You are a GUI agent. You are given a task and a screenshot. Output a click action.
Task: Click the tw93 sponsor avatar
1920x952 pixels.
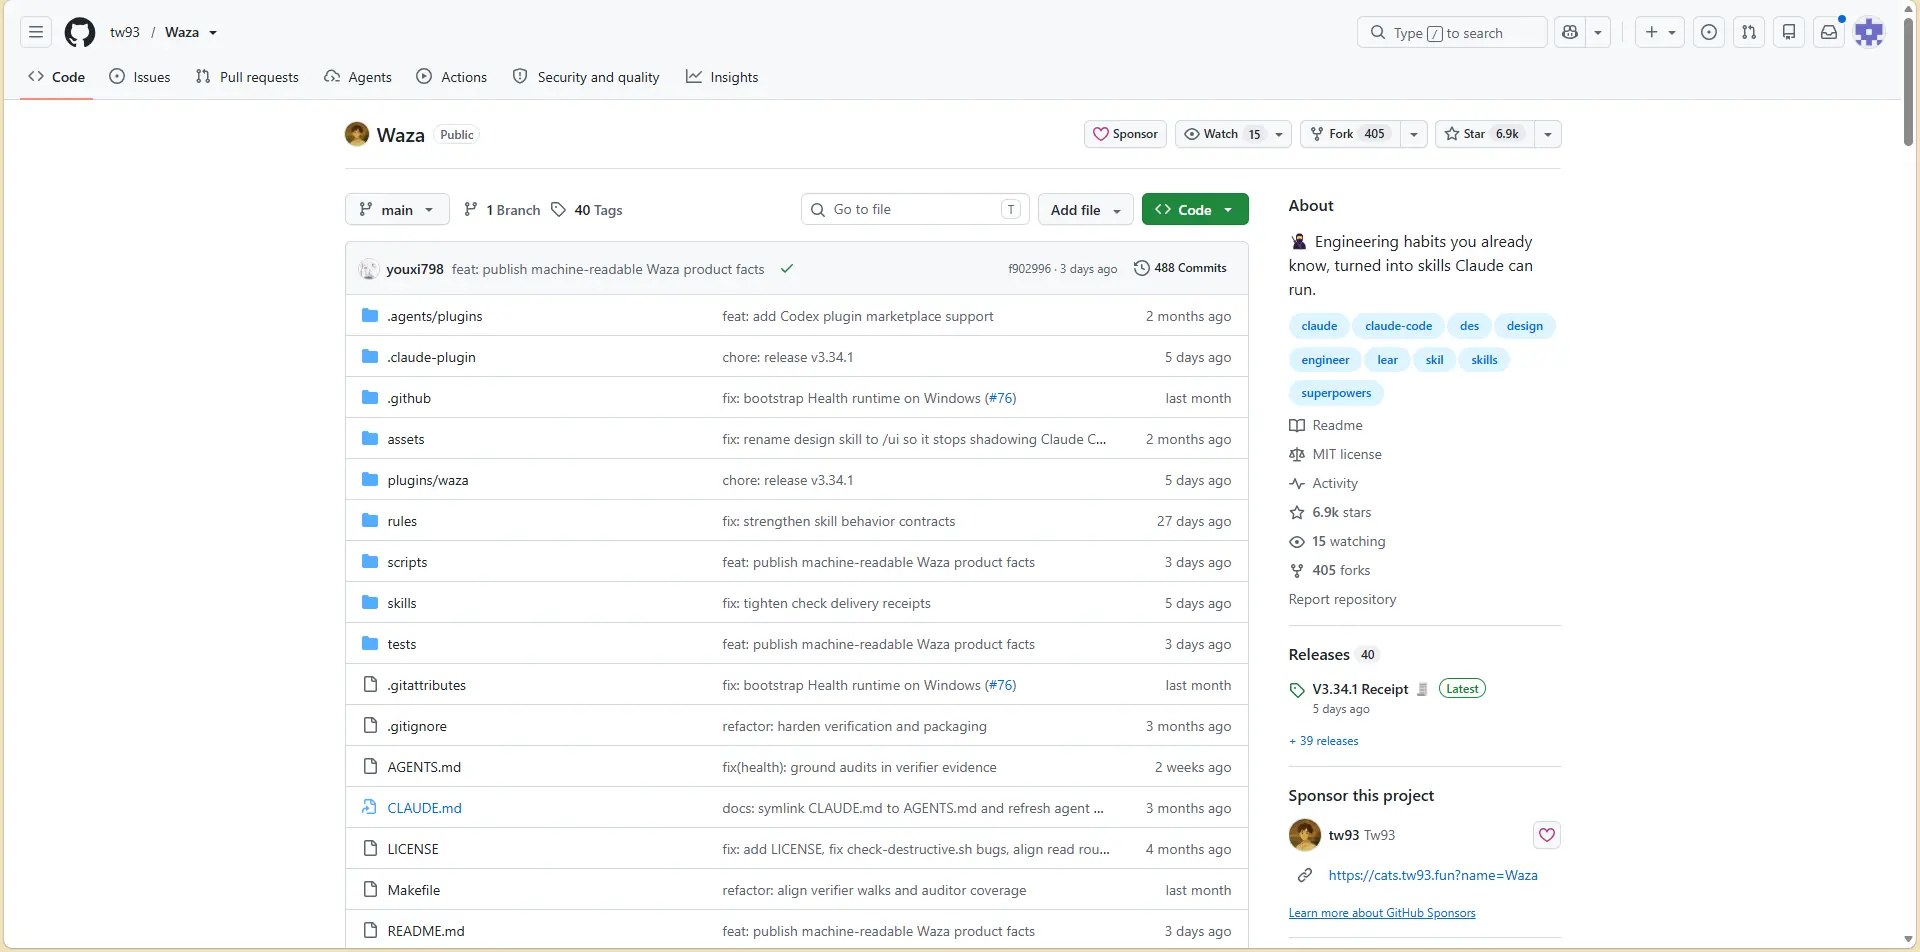point(1305,835)
